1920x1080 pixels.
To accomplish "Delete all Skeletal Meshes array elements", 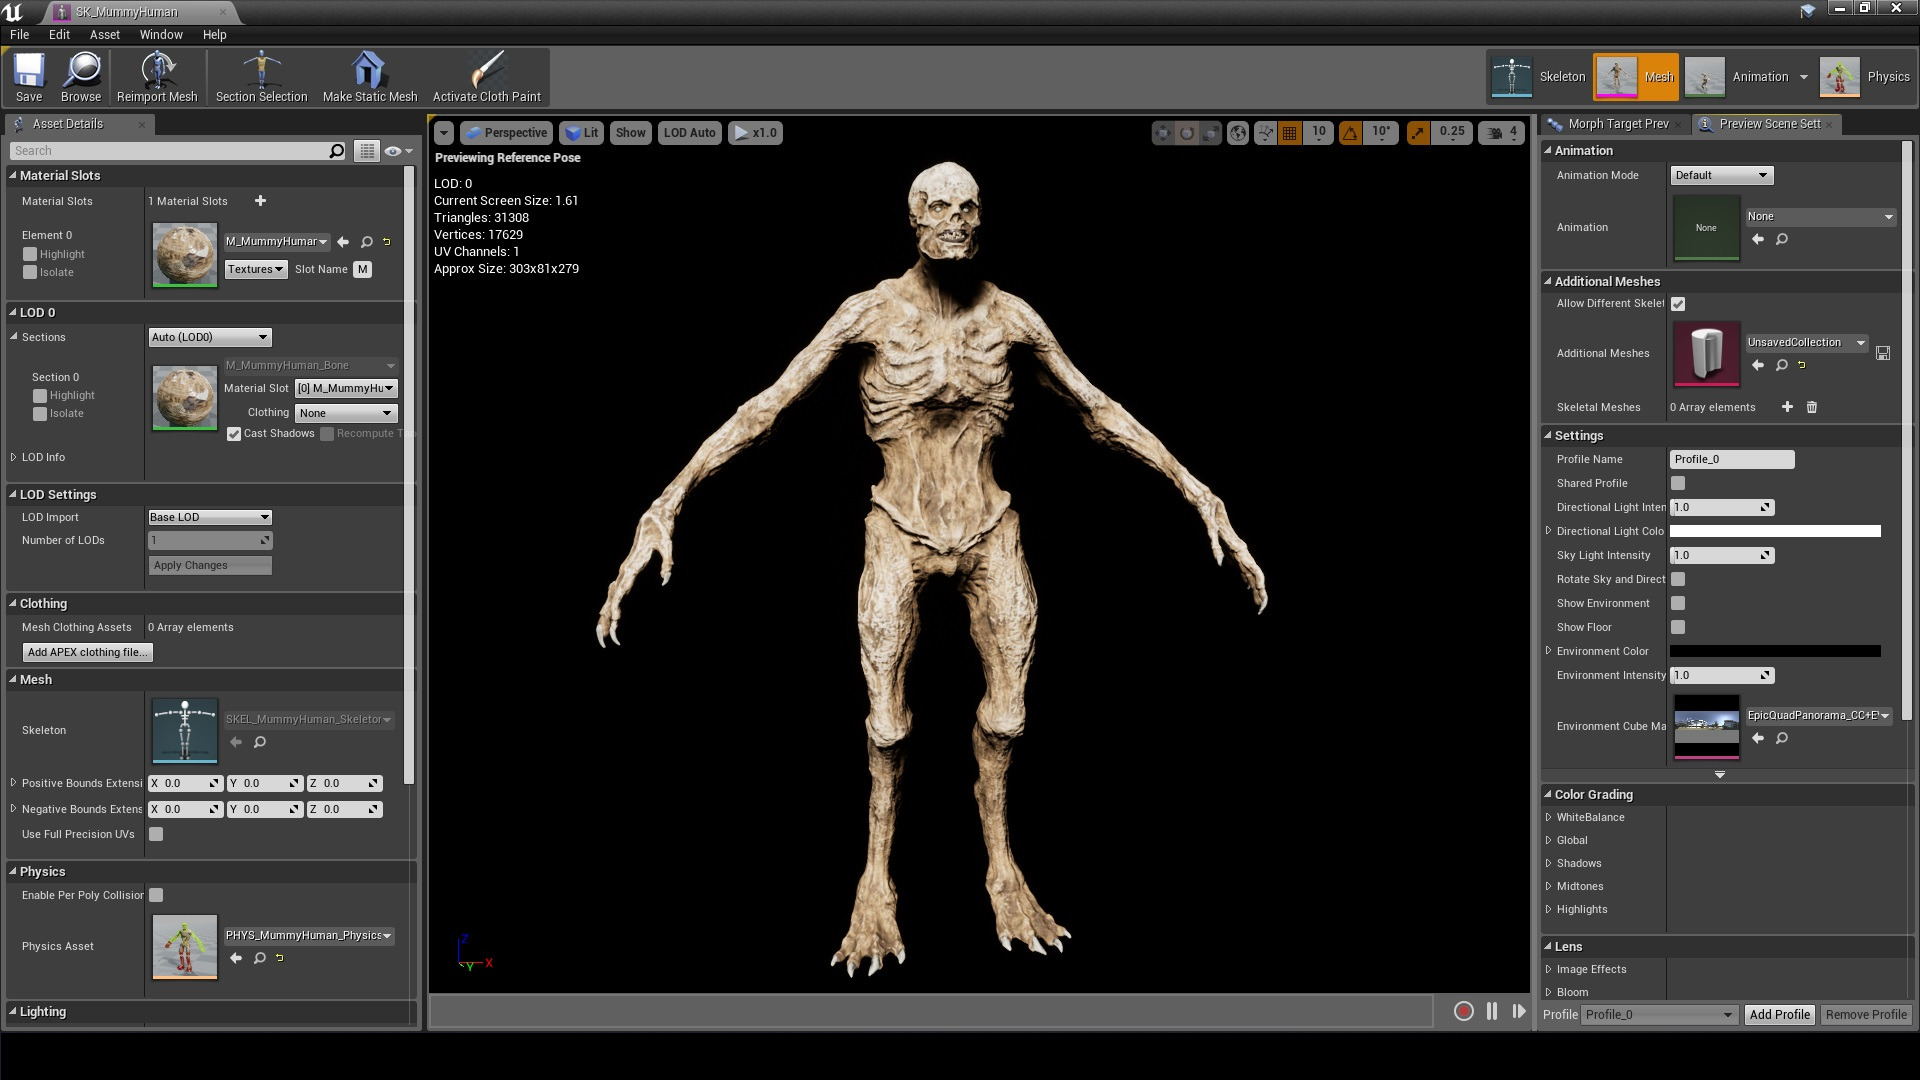I will pos(1811,407).
